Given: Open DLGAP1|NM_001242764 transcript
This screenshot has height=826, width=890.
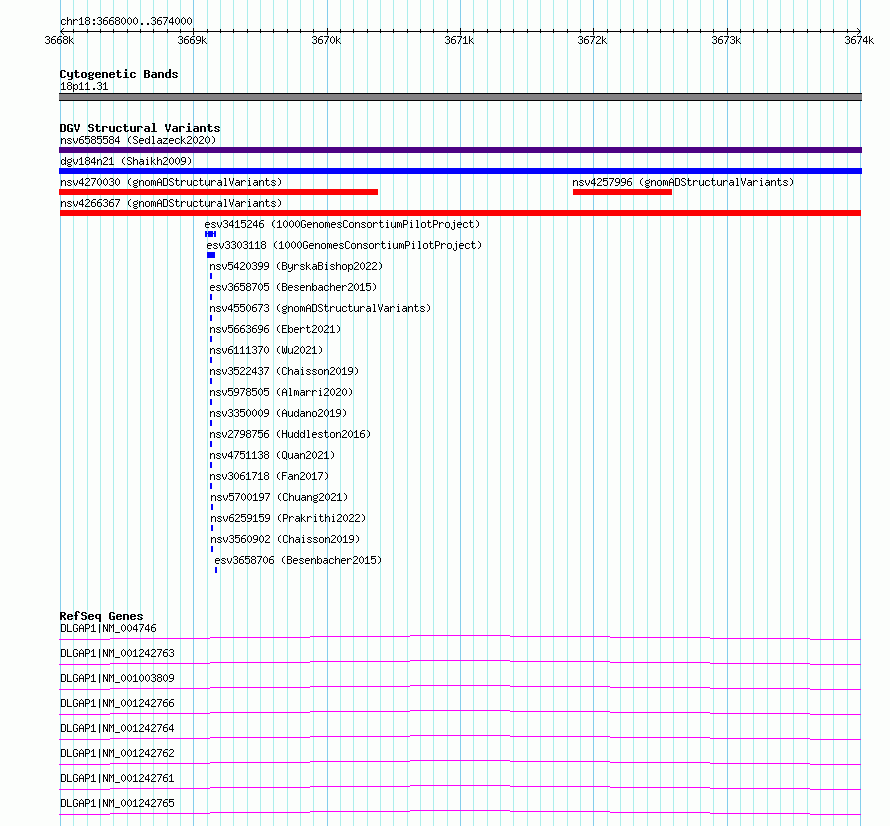Looking at the screenshot, I should [117, 728].
